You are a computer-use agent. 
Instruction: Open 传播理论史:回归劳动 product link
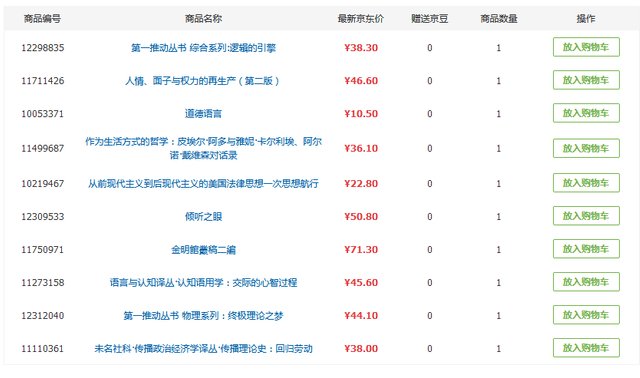click(203, 349)
